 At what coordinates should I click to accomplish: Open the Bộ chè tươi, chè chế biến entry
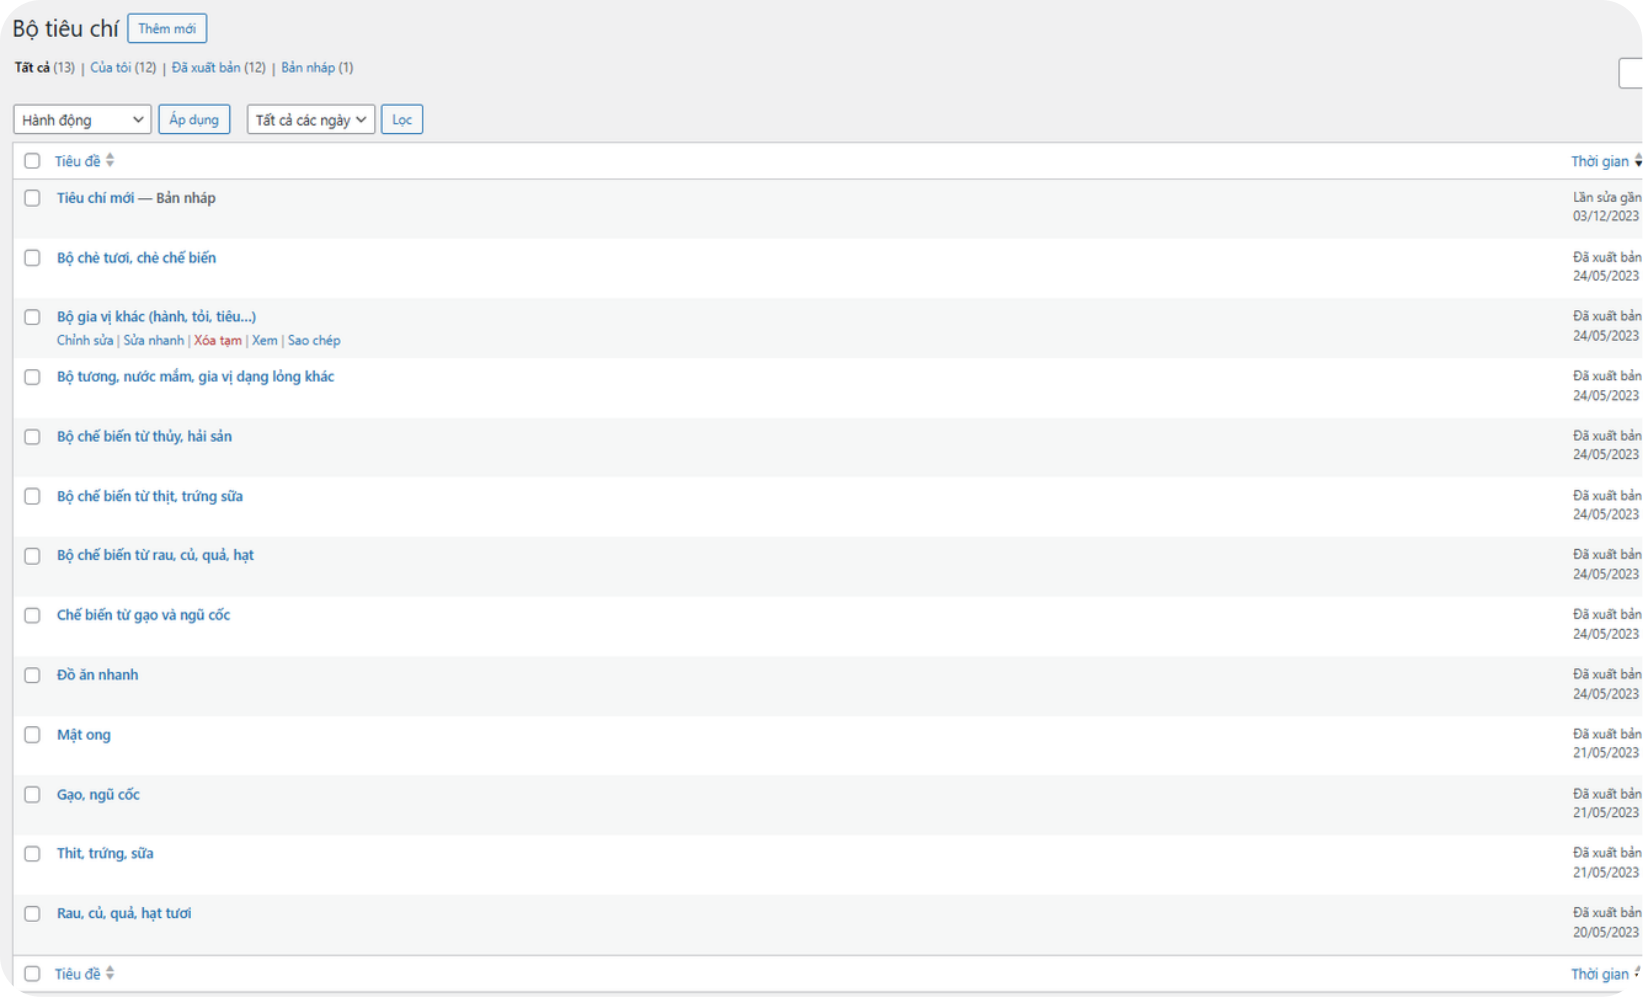136,258
